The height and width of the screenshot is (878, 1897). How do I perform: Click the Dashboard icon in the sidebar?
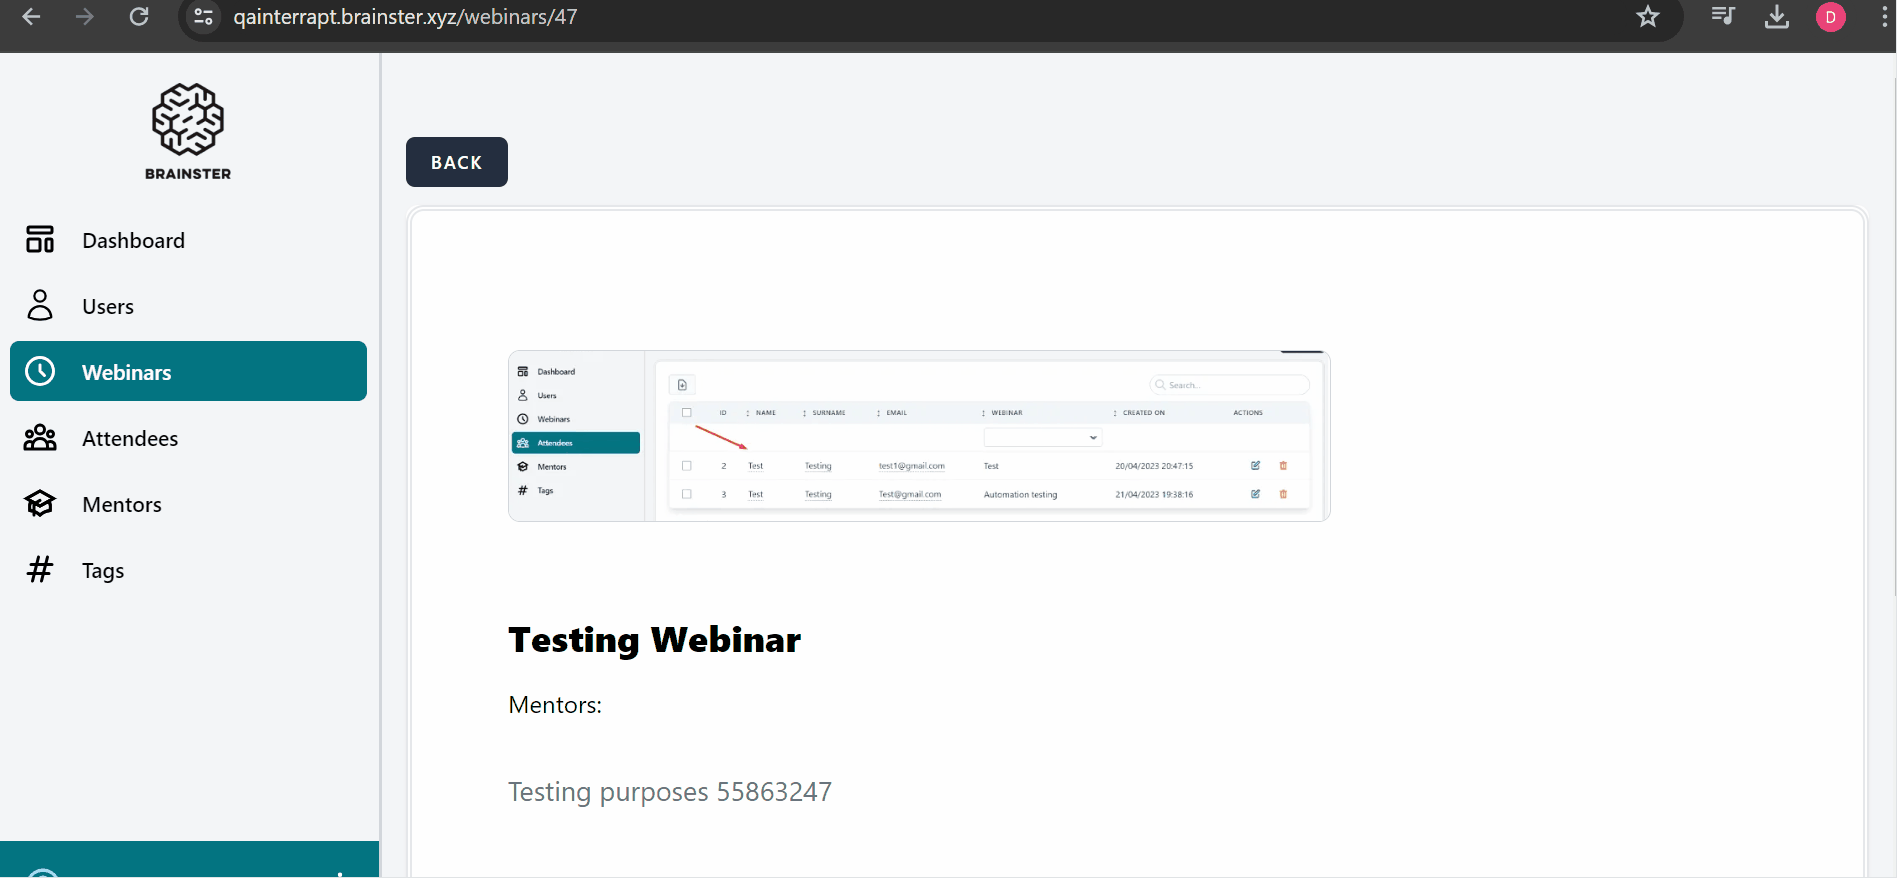40,240
